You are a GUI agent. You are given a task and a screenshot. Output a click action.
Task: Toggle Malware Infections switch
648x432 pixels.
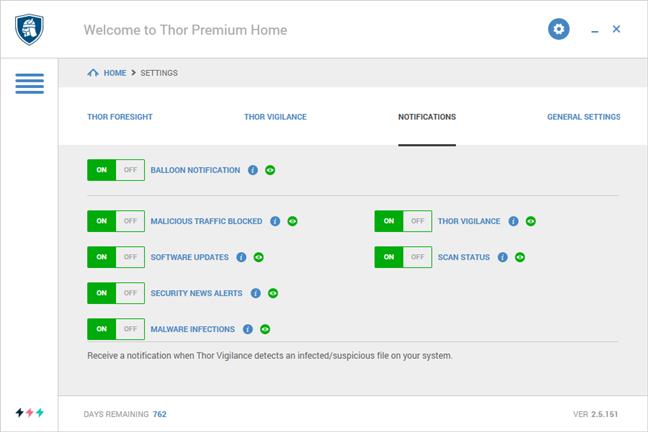(116, 329)
